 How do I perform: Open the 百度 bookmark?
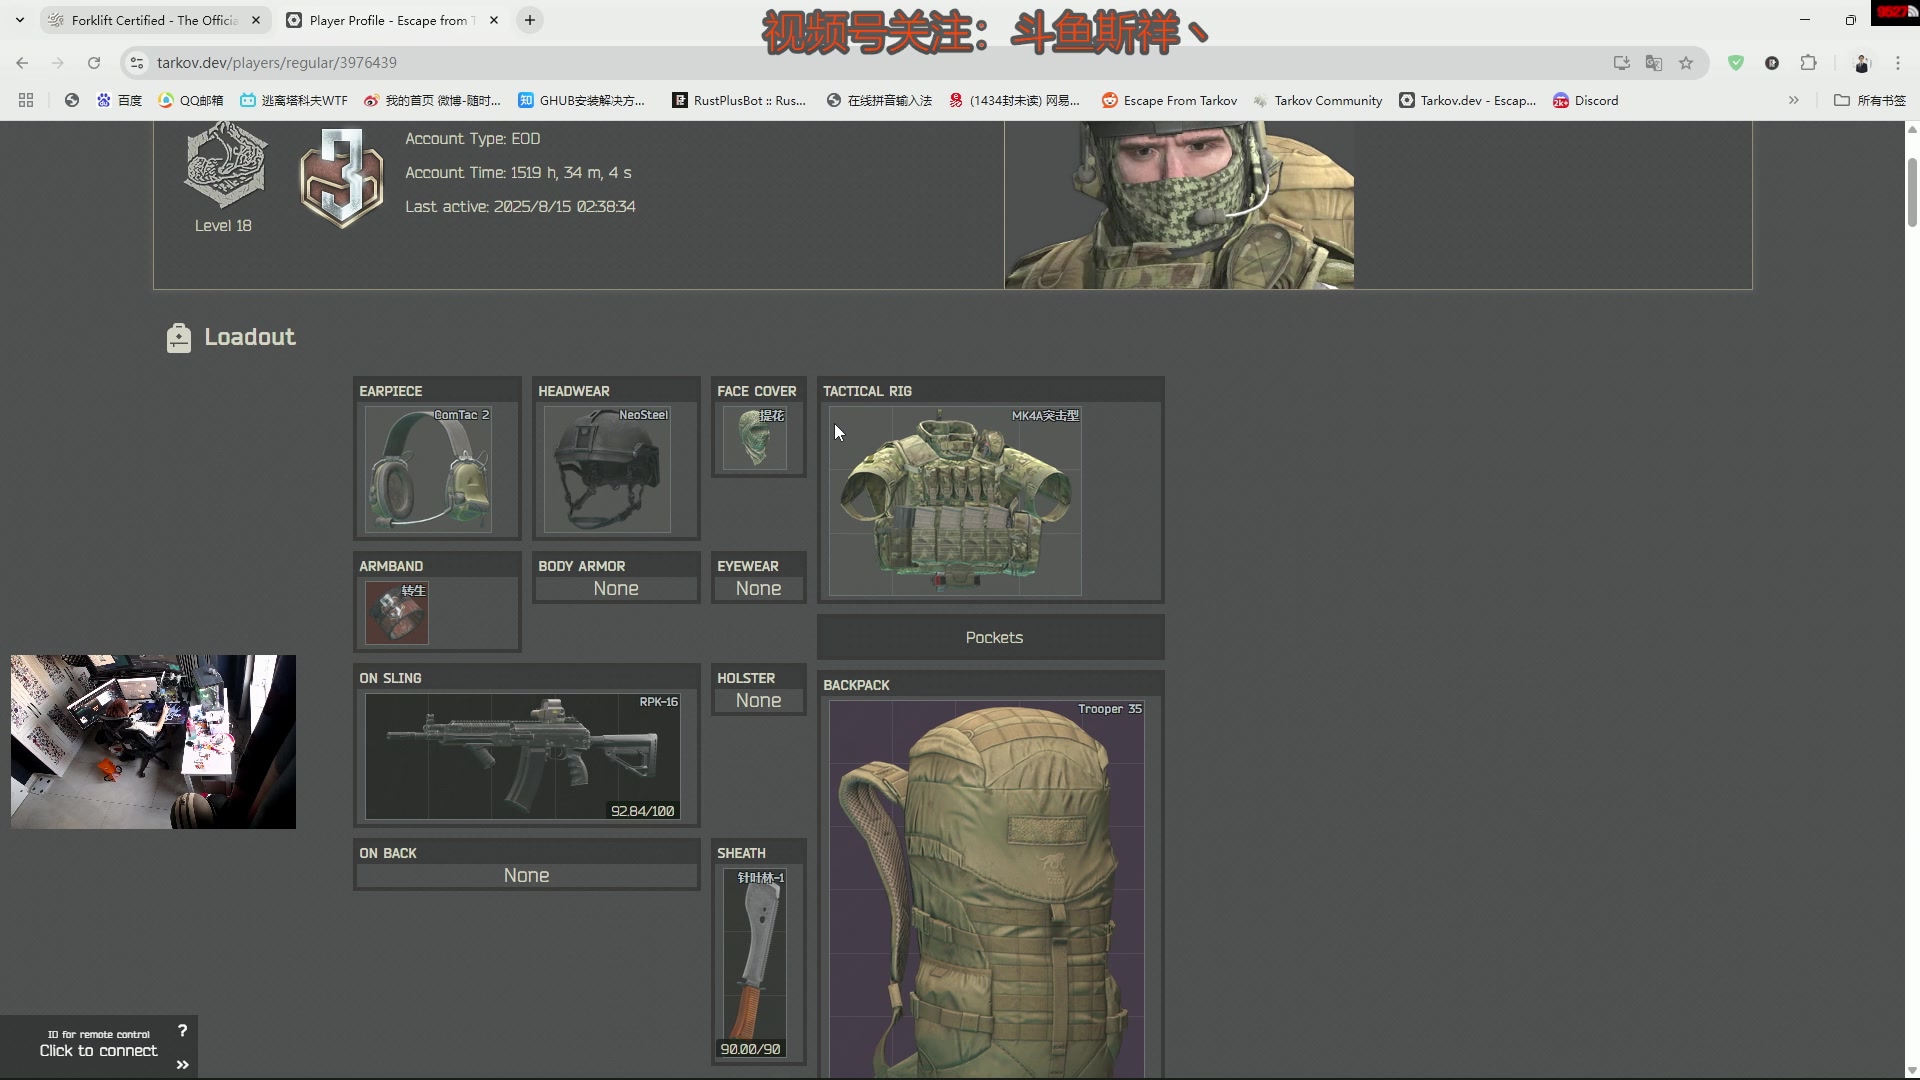pyautogui.click(x=119, y=100)
